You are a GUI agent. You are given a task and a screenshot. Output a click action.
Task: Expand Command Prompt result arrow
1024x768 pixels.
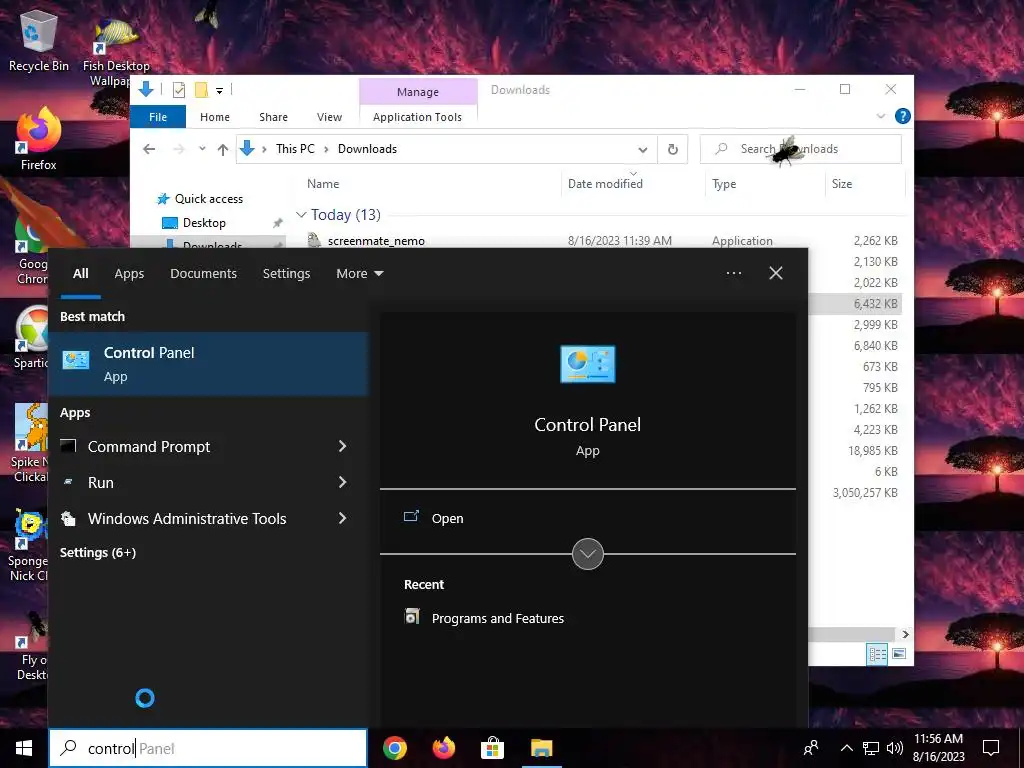click(x=343, y=446)
